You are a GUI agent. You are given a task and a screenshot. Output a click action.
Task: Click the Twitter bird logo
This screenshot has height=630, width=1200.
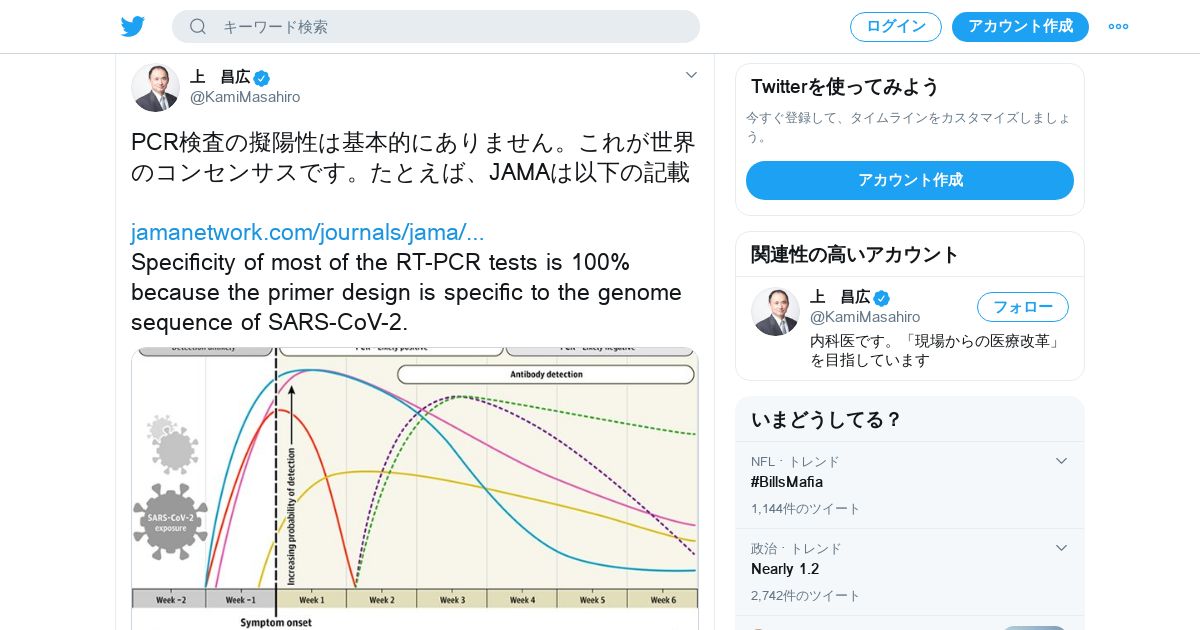tap(133, 27)
